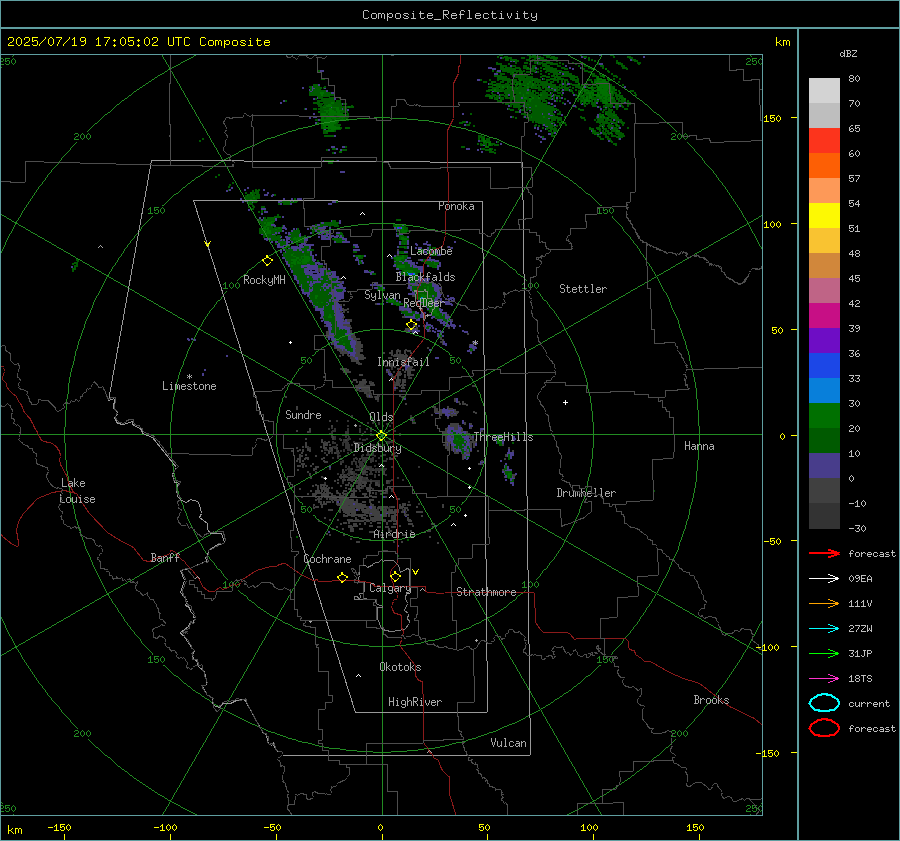This screenshot has width=900, height=841.
Task: Select yellow diamond marker above Calgary label
Action: pos(395,576)
